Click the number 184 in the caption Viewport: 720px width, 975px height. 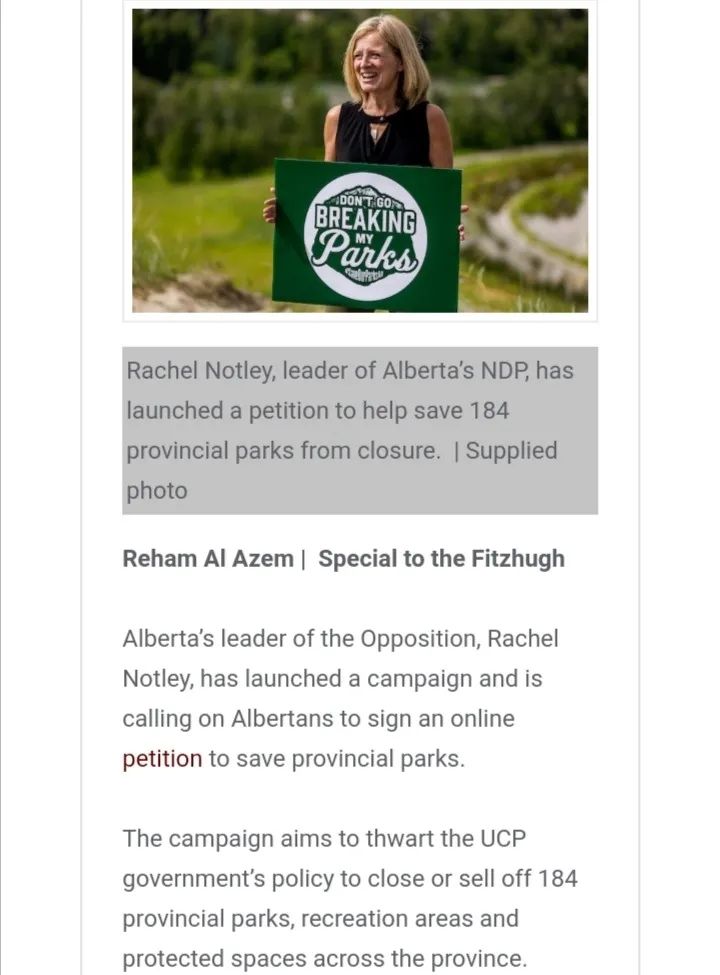tap(489, 411)
